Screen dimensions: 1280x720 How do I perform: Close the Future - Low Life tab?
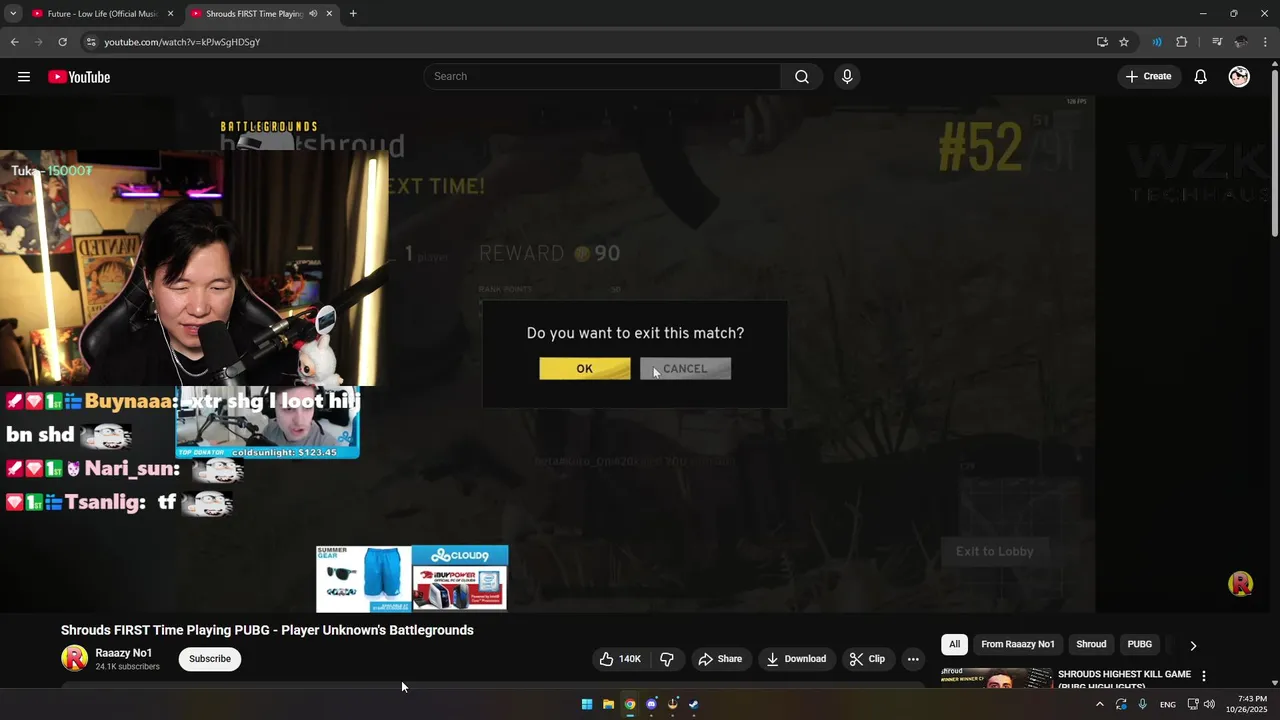coord(170,14)
